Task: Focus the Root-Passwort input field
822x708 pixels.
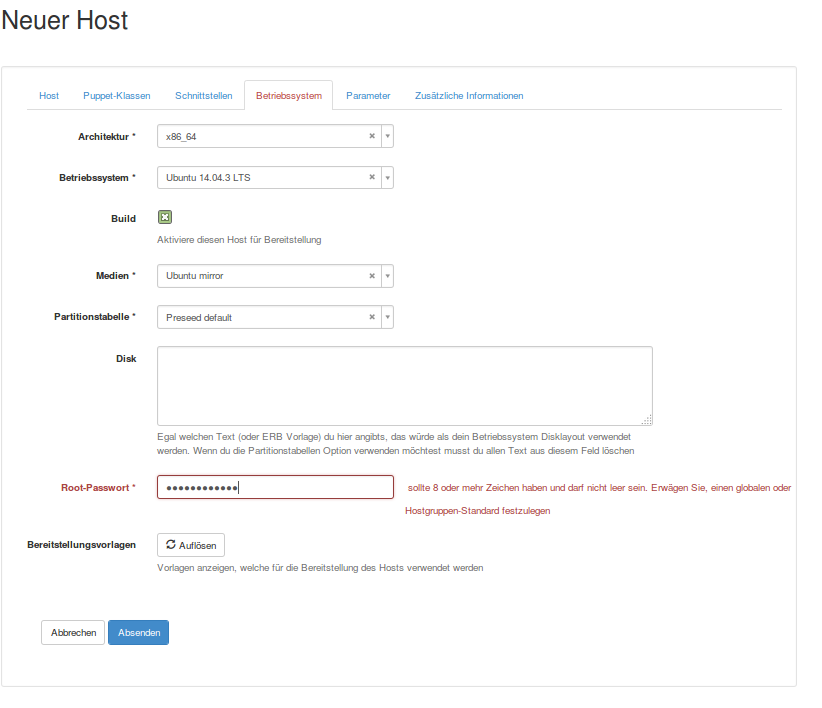Action: 275,487
